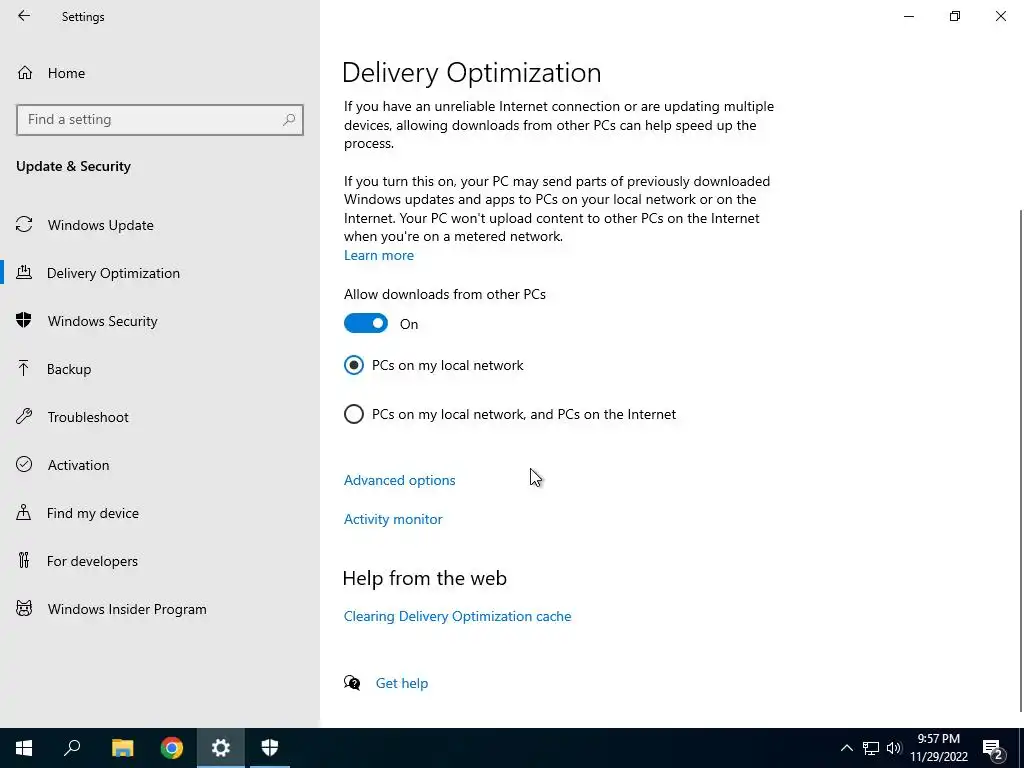1024x768 pixels.
Task: Open the Learn more link
Action: 379,255
